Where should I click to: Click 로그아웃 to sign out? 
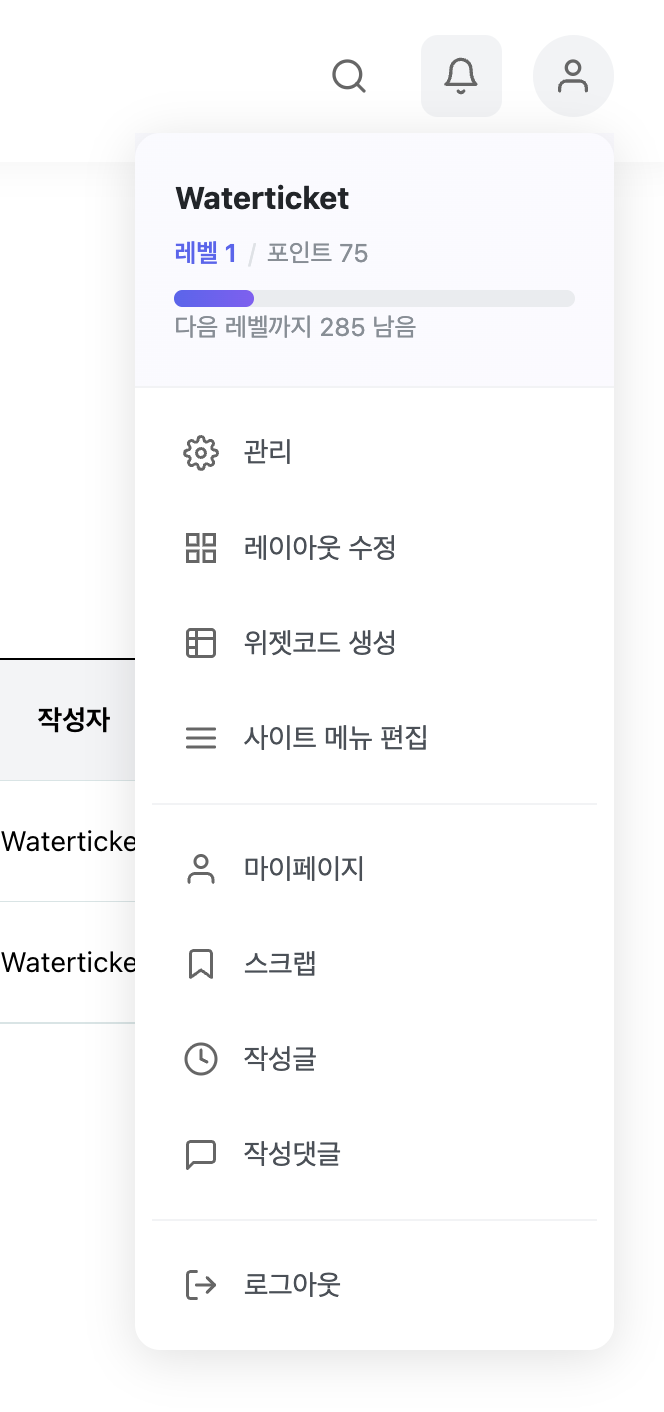click(290, 1285)
